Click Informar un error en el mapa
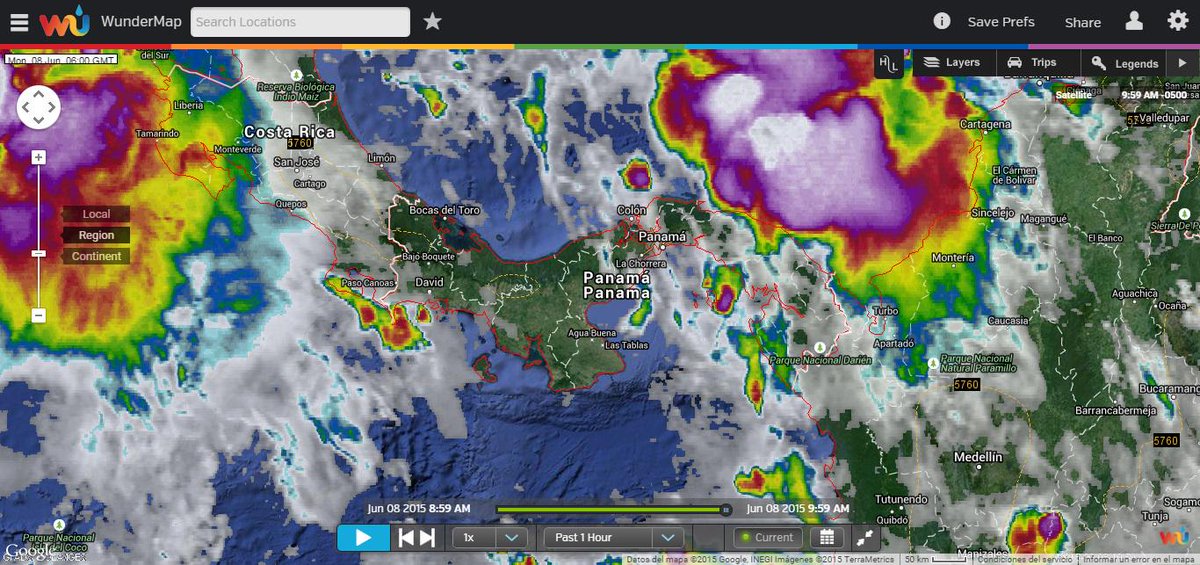 (1139, 559)
